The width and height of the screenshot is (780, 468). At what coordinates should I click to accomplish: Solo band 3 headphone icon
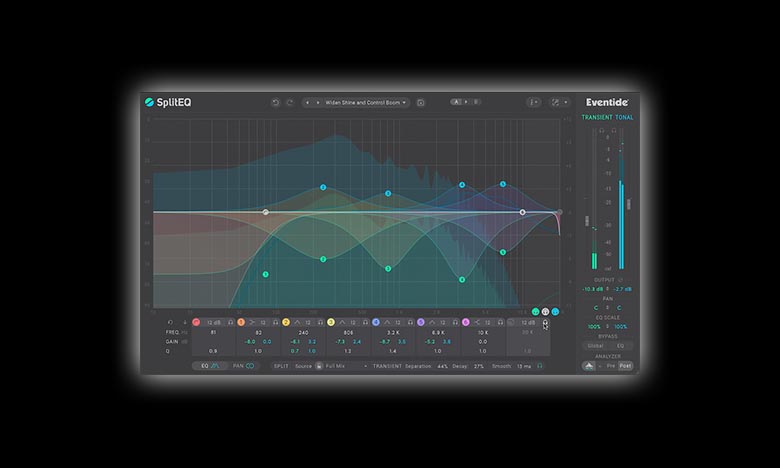click(x=366, y=322)
